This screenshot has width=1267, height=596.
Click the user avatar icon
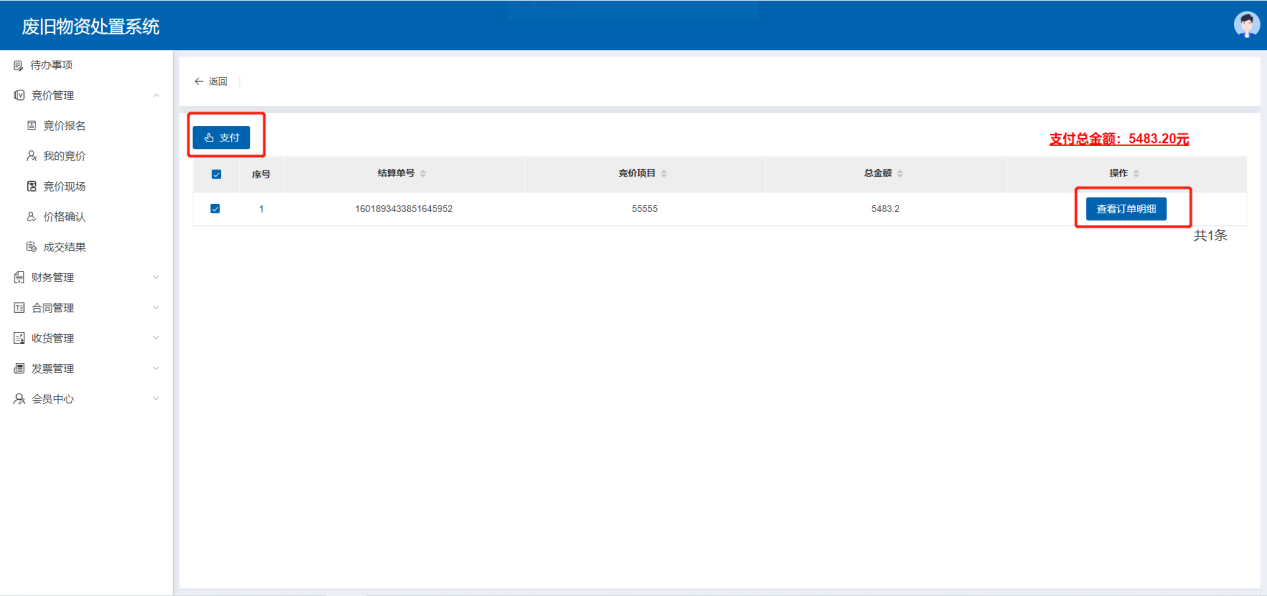point(1246,25)
